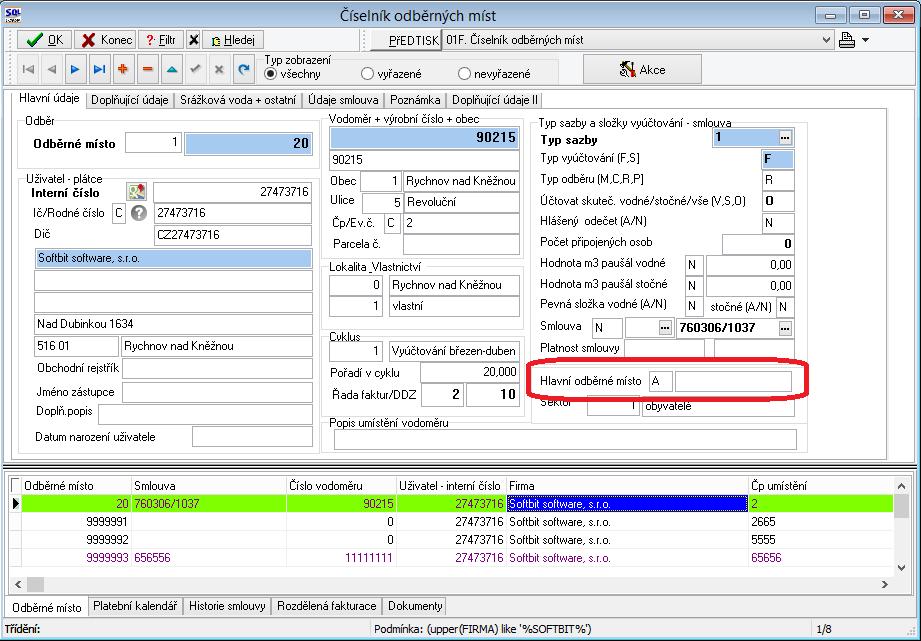Click the Dič field CZ27473716
The height and width of the screenshot is (641, 921).
pyautogui.click(x=233, y=235)
